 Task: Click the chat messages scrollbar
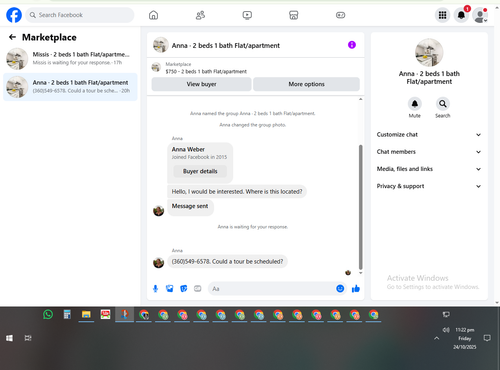[360, 207]
